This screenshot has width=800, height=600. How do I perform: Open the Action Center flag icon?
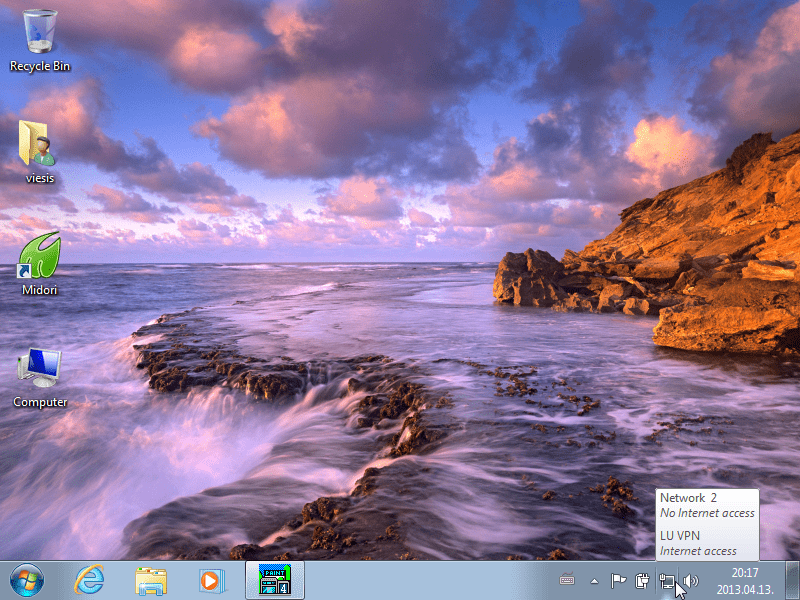(618, 580)
